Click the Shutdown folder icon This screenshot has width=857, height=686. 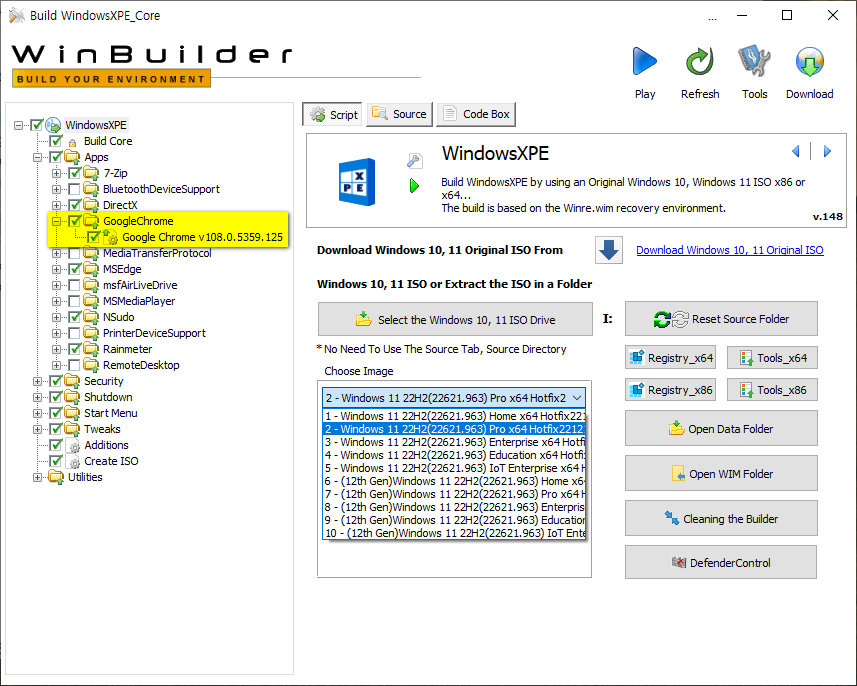click(x=72, y=397)
